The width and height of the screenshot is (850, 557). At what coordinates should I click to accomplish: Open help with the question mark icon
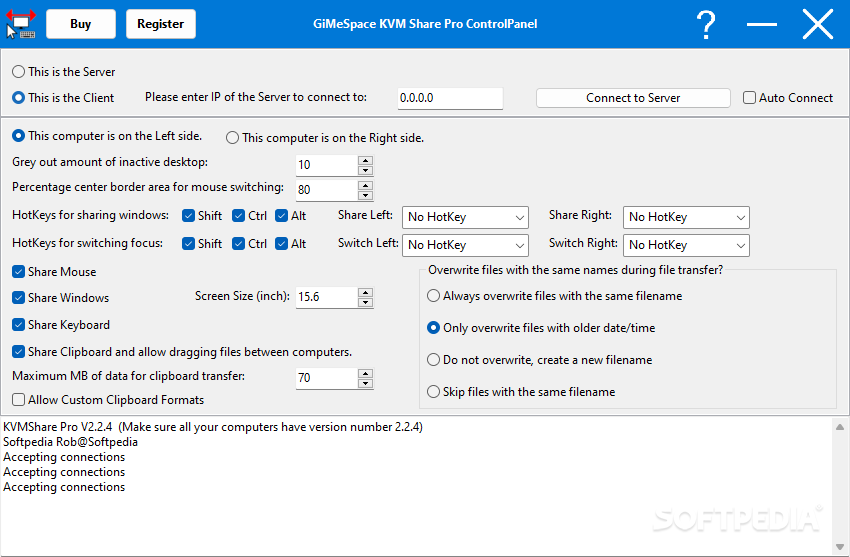click(x=706, y=24)
